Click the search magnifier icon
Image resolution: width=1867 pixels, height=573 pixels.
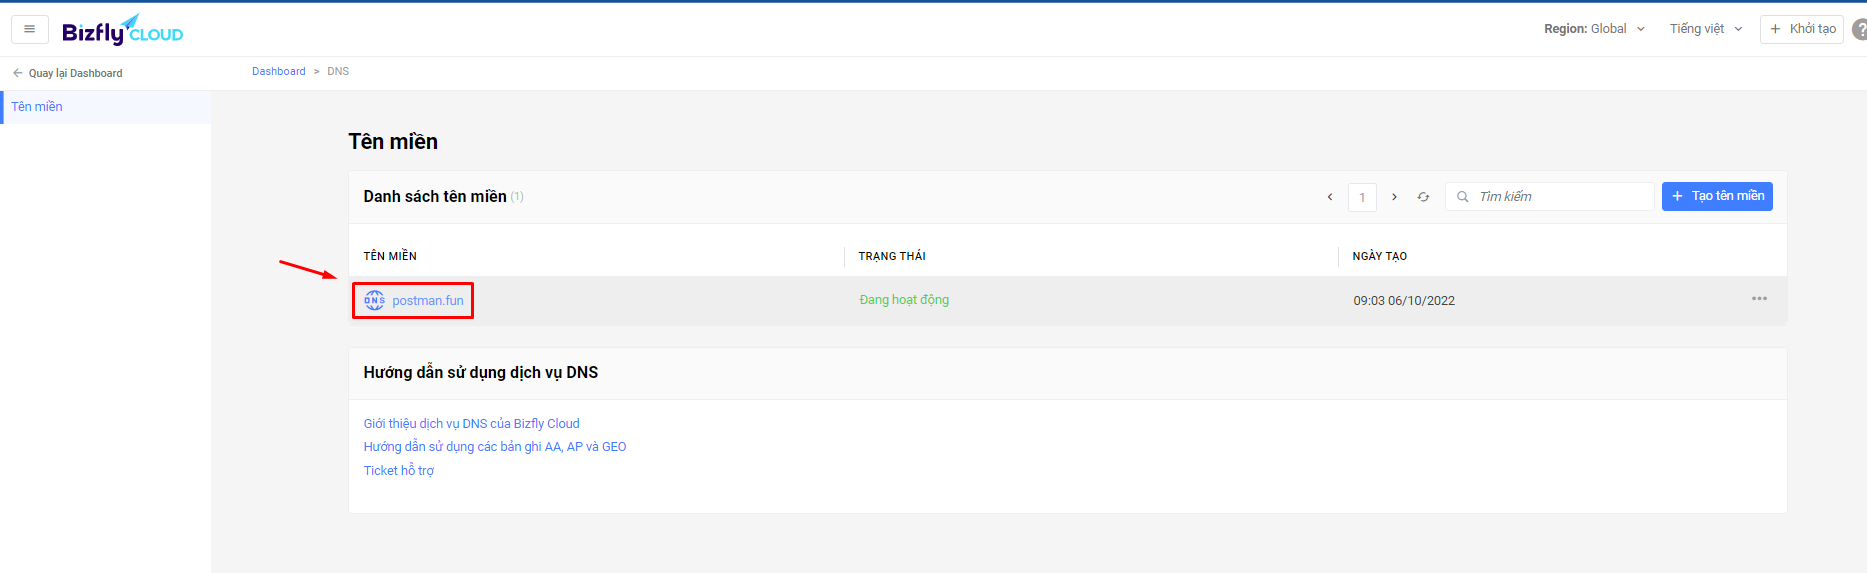[1463, 197]
